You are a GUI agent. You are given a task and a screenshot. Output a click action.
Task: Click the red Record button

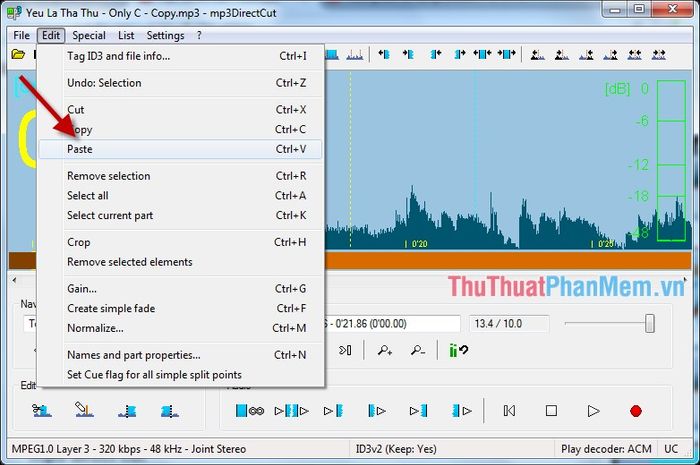click(636, 411)
